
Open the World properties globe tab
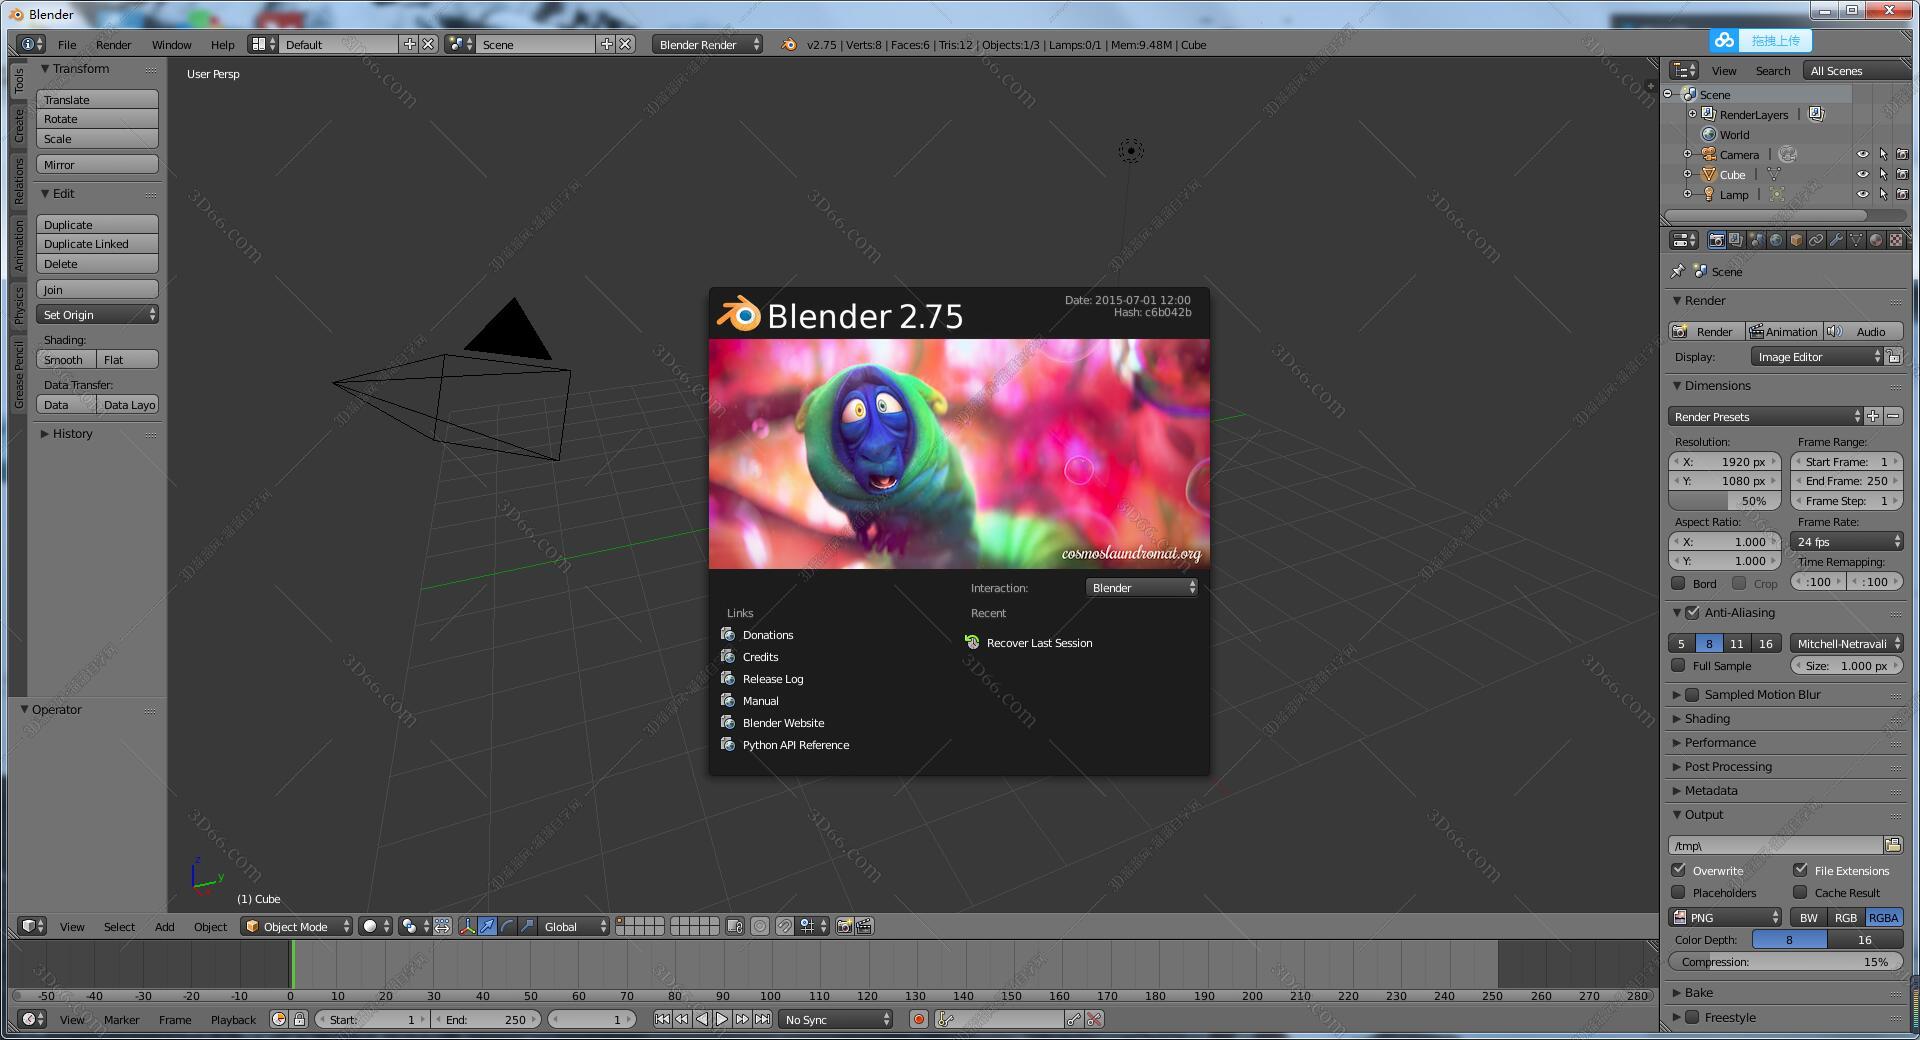(x=1776, y=240)
